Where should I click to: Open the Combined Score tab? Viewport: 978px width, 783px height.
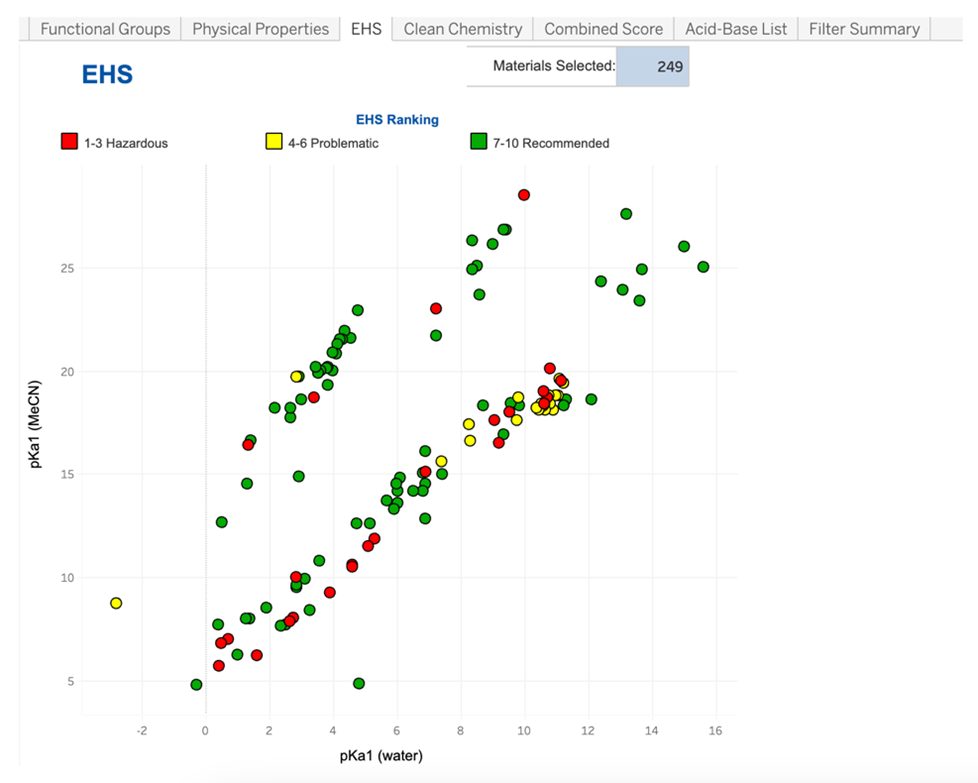pyautogui.click(x=603, y=29)
